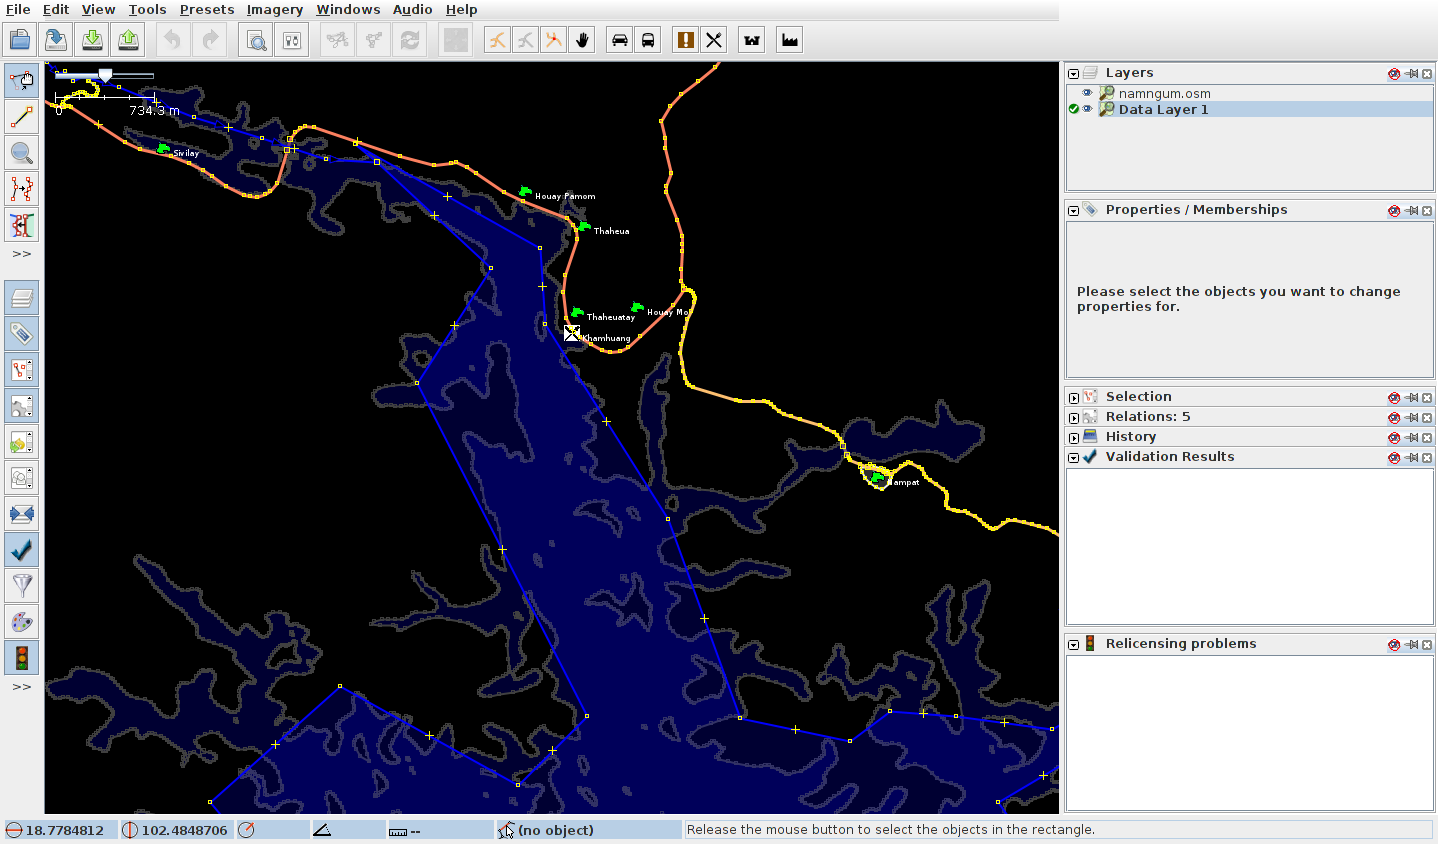Select the Zoom magnifier tool
Image resolution: width=1438 pixels, height=844 pixels.
[x=22, y=153]
